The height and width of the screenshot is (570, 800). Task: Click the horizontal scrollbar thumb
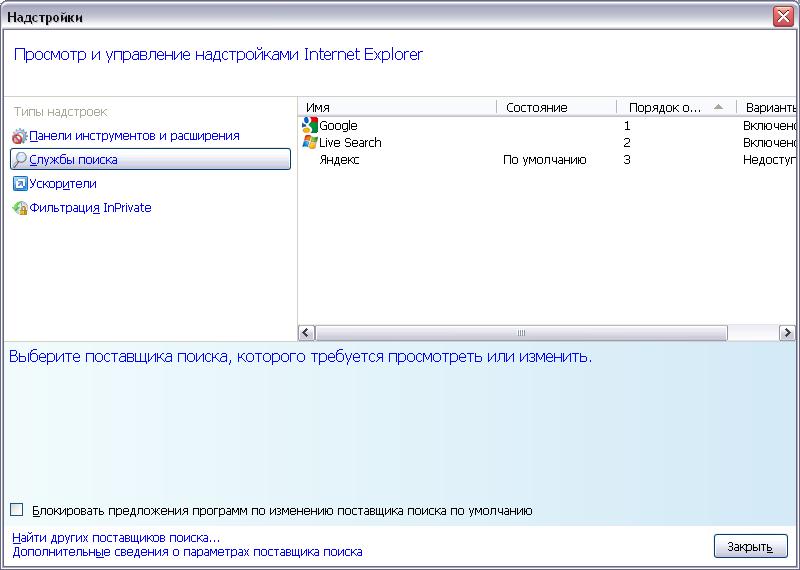(x=521, y=333)
